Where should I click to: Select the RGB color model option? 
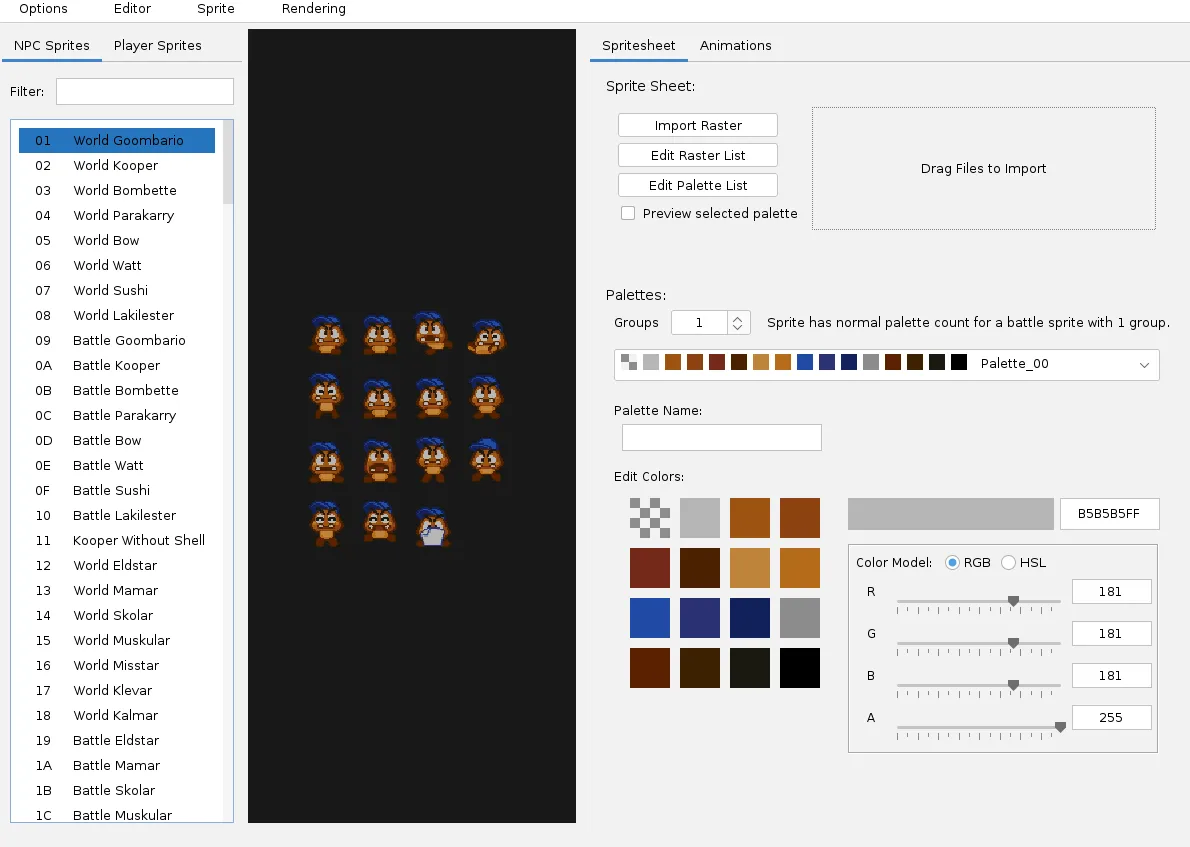point(952,562)
